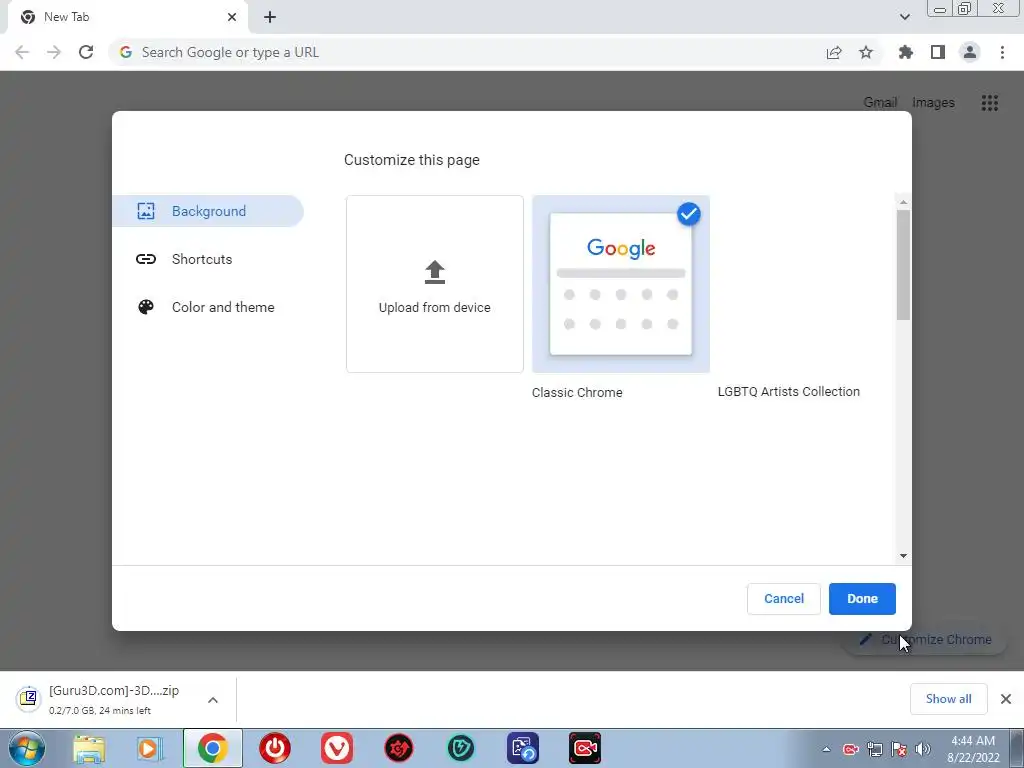Click the share this page icon
This screenshot has width=1024, height=768.
(x=834, y=52)
